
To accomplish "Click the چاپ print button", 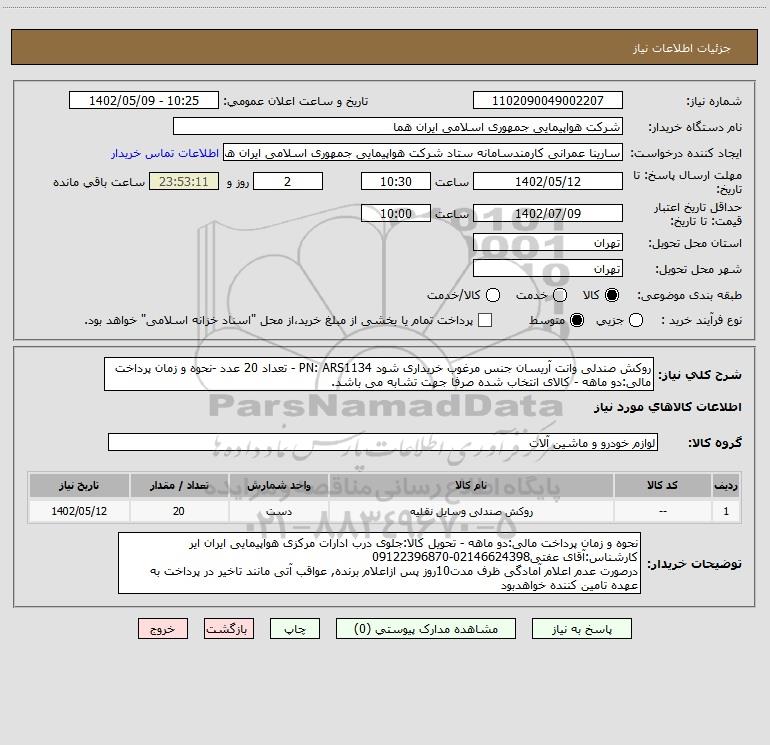I will click(295, 629).
